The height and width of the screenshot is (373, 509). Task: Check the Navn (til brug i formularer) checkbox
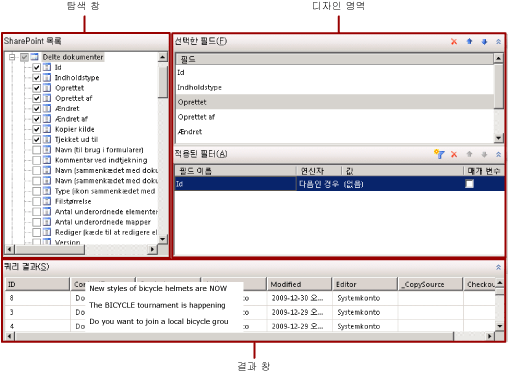tap(36, 150)
